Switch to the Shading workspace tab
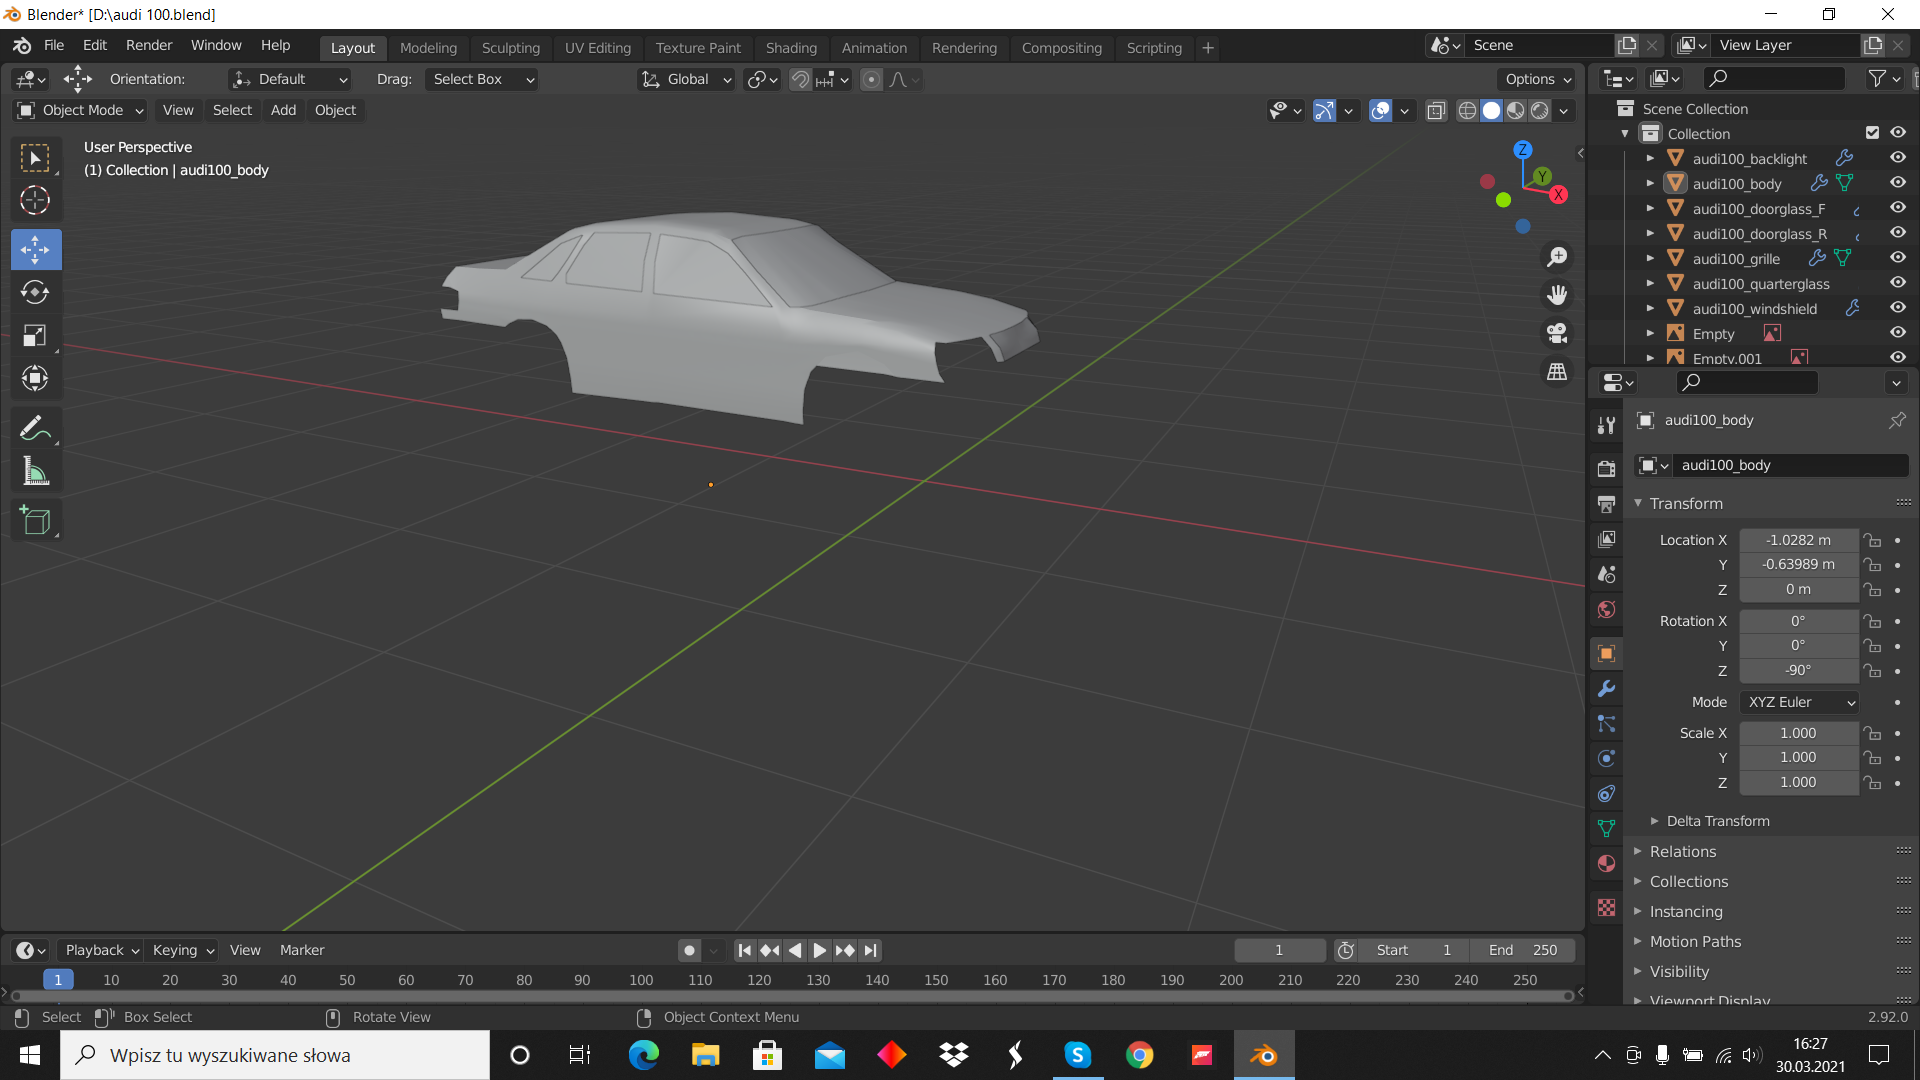This screenshot has width=1920, height=1080. click(x=790, y=48)
